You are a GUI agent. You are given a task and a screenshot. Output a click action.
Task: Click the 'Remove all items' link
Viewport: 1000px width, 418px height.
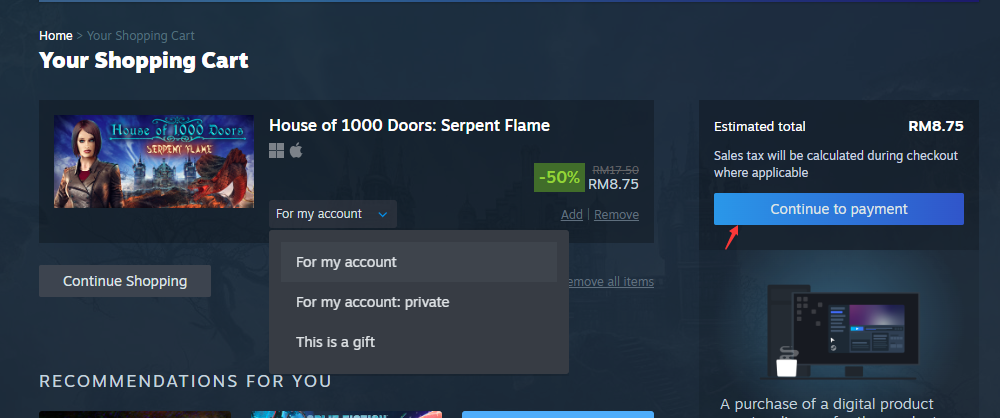click(611, 281)
